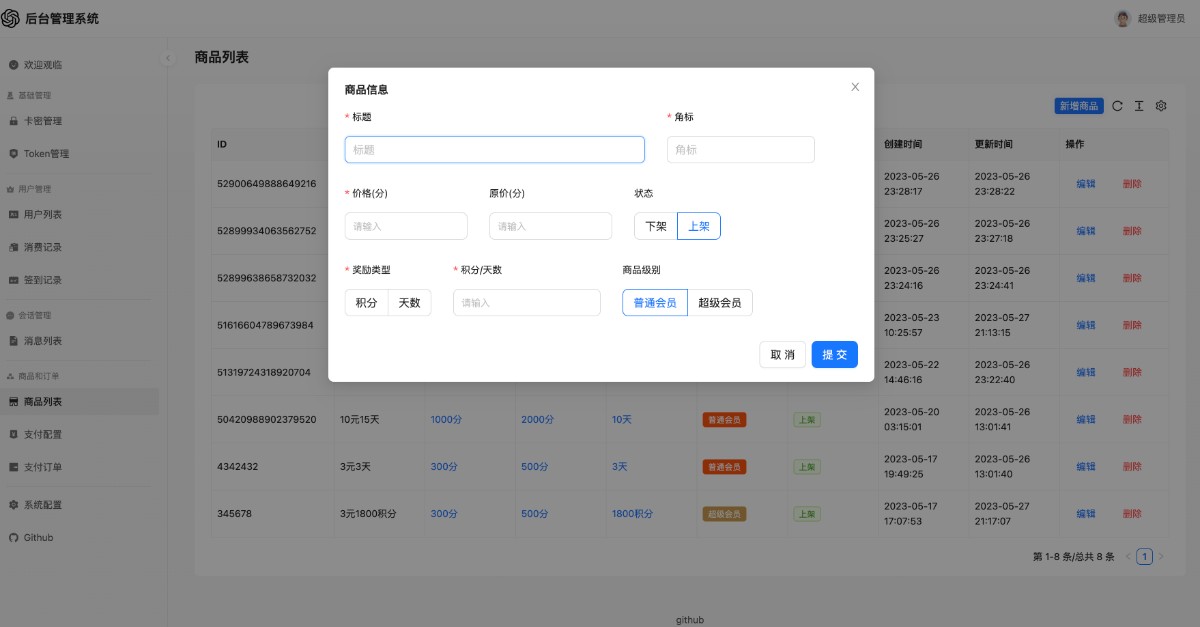Choose 天数 as the reward type
Screen dimensions: 1200x627
[410, 303]
